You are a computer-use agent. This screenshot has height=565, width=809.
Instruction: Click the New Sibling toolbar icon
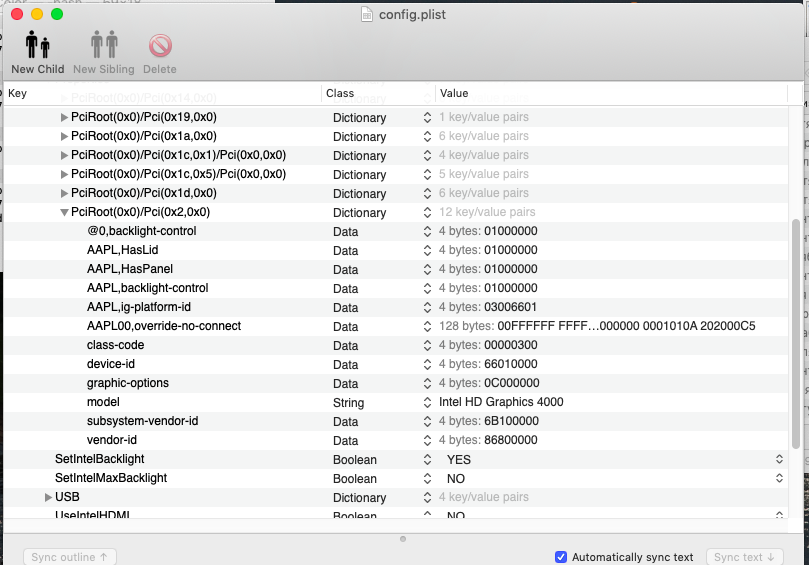[104, 44]
